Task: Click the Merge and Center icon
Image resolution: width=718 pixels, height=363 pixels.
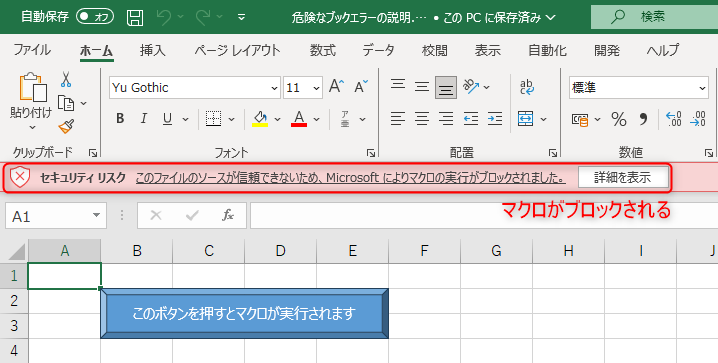Action: tap(526, 119)
